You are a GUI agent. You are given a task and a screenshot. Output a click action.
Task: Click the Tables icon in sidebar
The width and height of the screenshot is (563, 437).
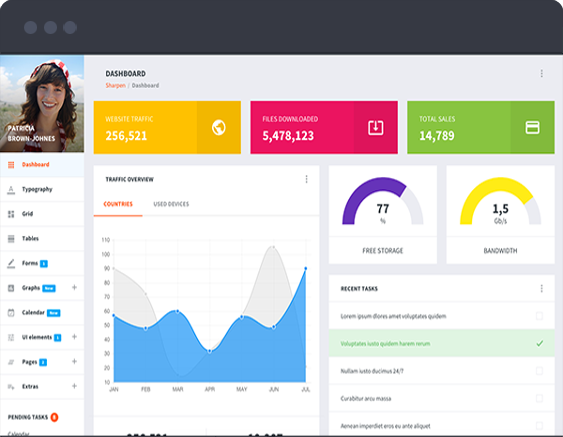click(x=11, y=239)
